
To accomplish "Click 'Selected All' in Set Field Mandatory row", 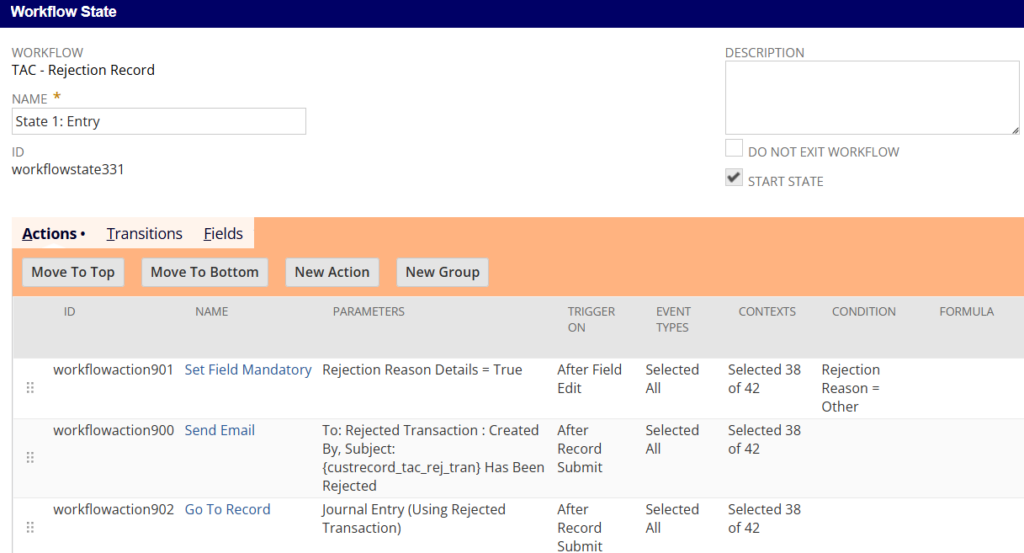I will point(672,379).
